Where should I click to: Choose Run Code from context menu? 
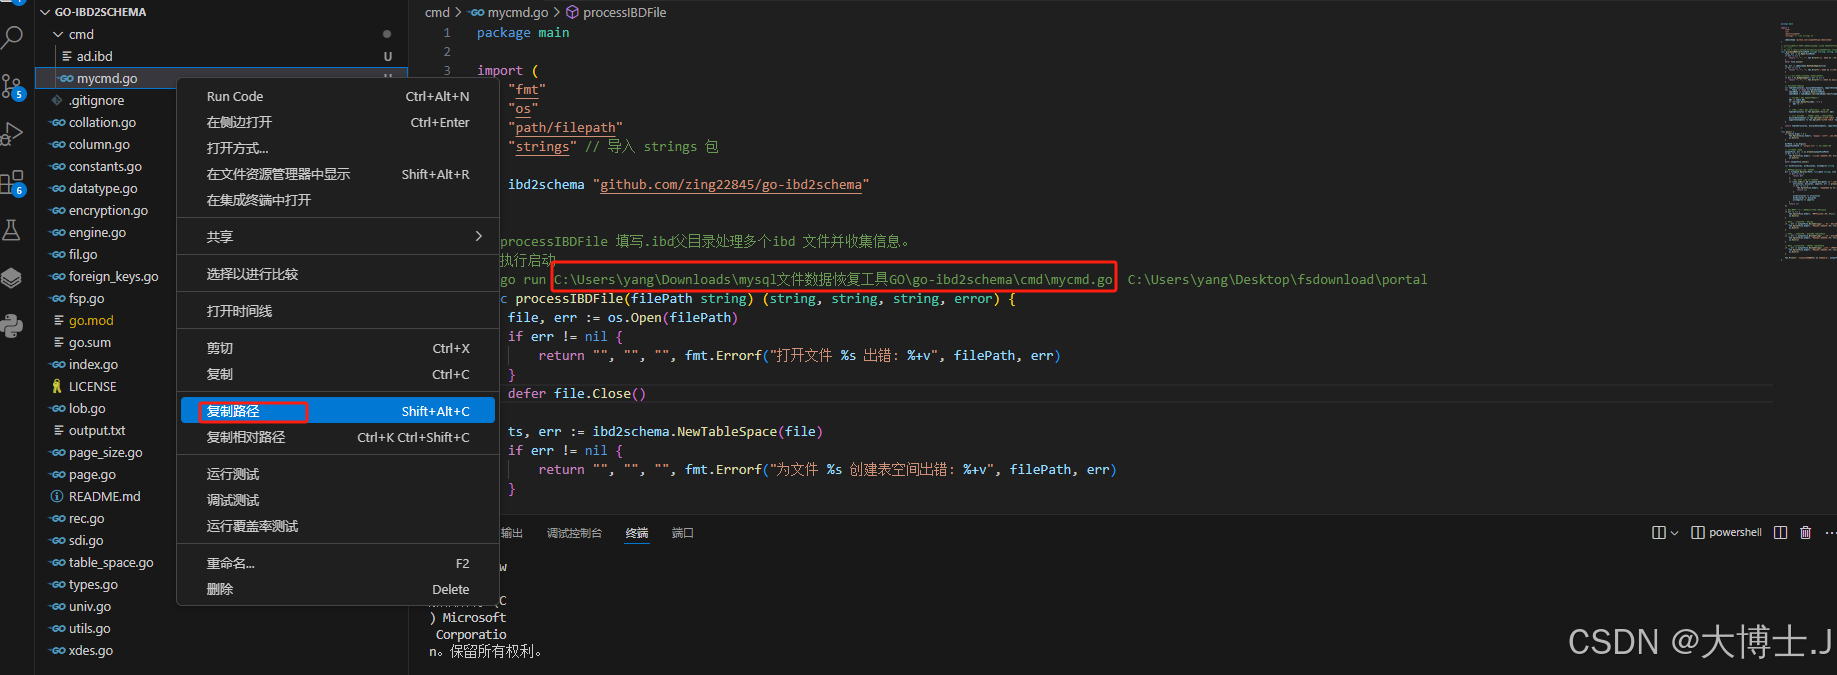pyautogui.click(x=338, y=96)
